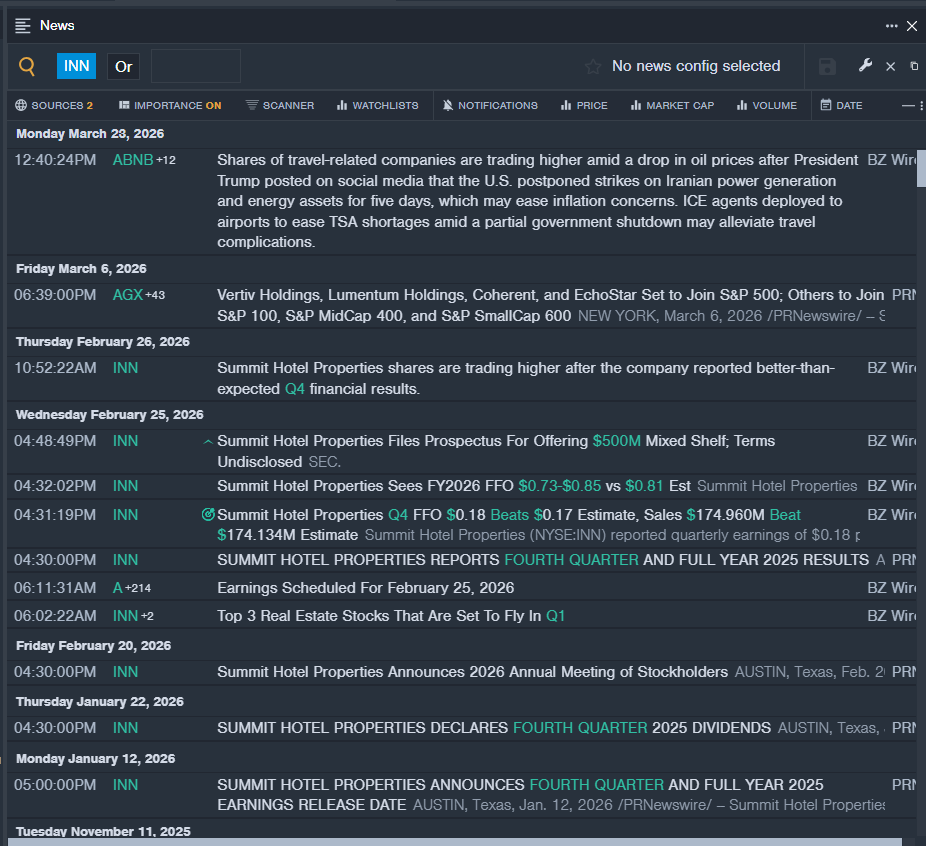
Task: Click the INN ticker tag in search bar
Action: pos(76,66)
